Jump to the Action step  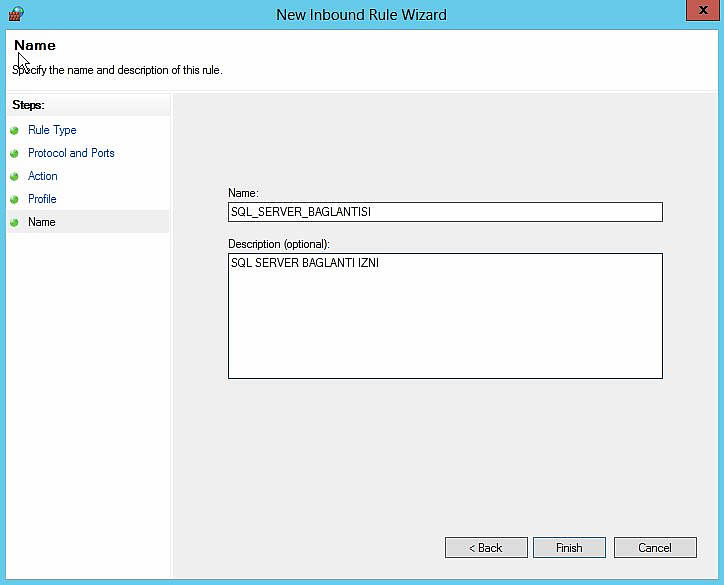pos(43,176)
